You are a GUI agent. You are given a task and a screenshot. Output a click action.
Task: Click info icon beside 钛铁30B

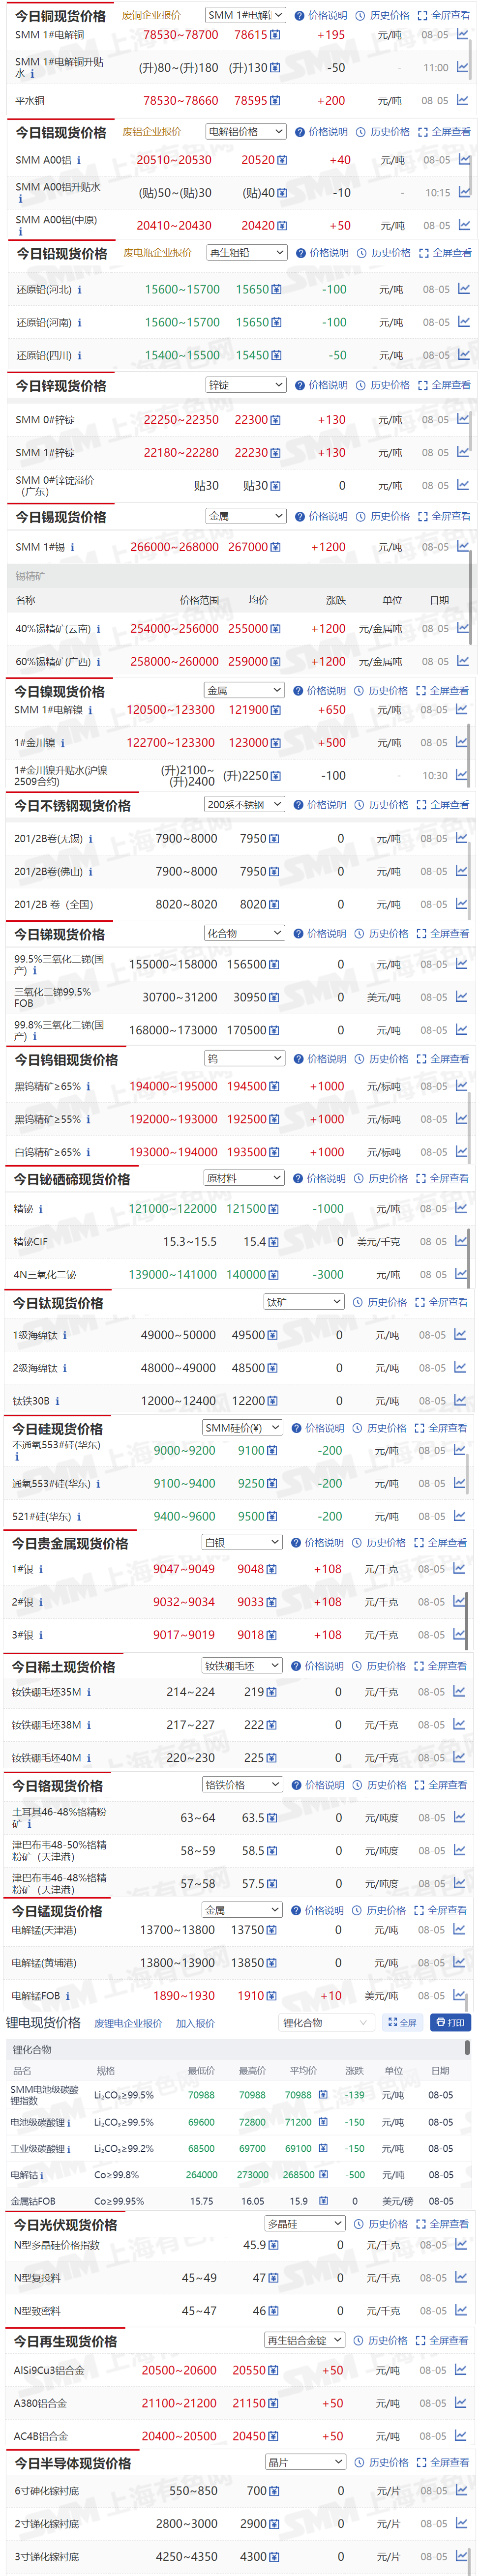click(57, 1401)
